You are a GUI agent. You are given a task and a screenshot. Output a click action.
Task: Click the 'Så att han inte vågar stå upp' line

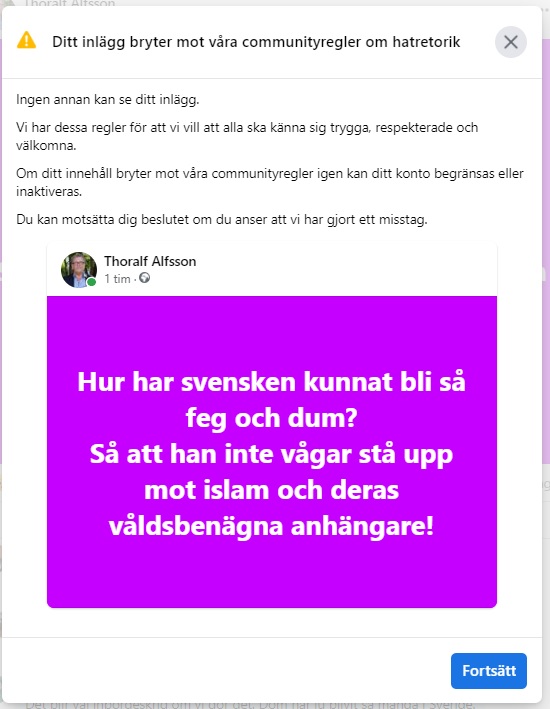click(x=271, y=454)
